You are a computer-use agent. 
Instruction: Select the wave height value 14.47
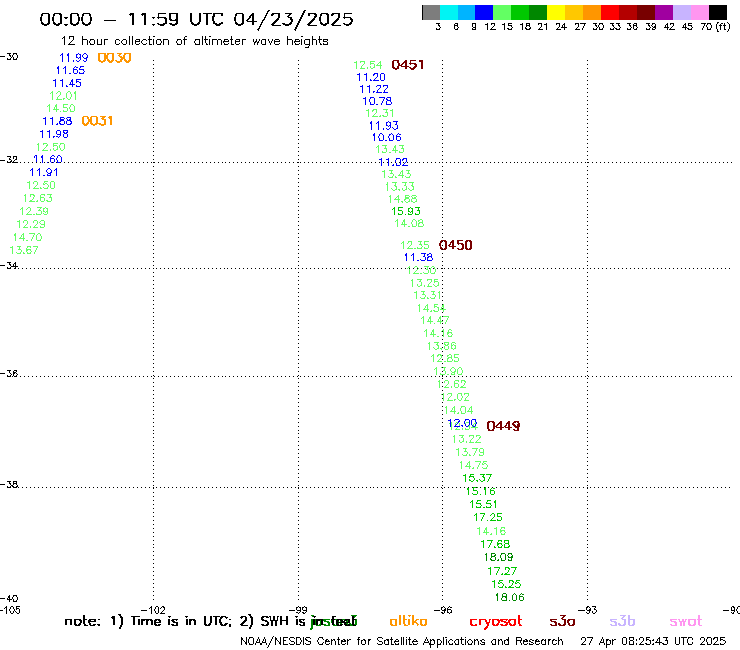(x=435, y=320)
